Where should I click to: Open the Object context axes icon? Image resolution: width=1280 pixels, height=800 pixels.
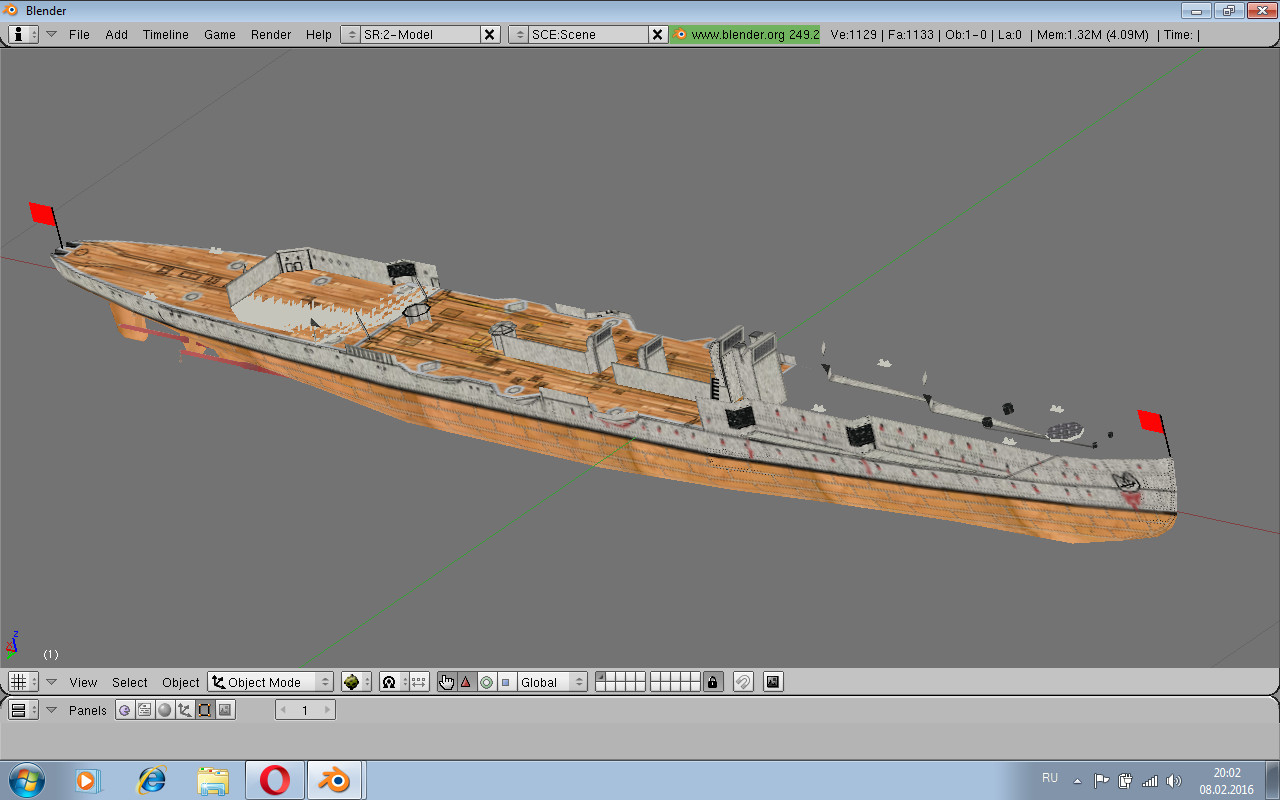point(184,710)
